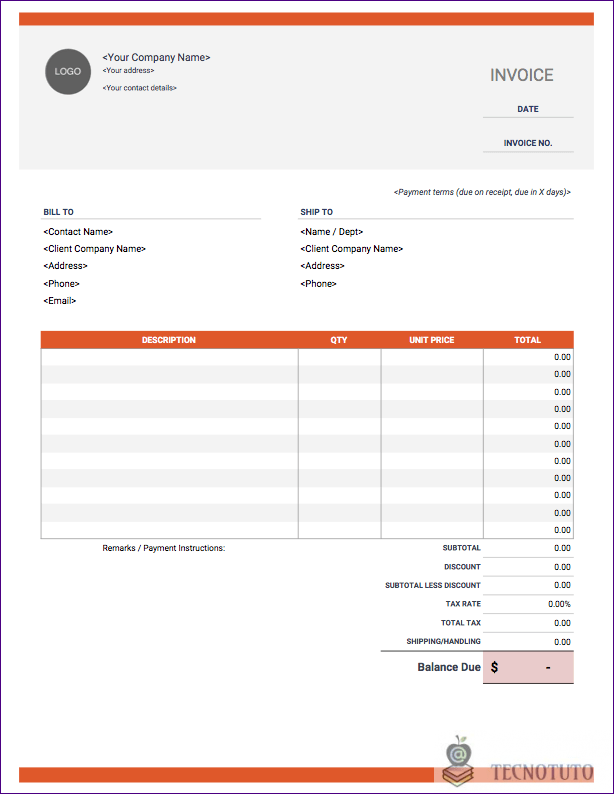Image resolution: width=614 pixels, height=794 pixels.
Task: Select the payment terms placeholder text
Action: (482, 192)
